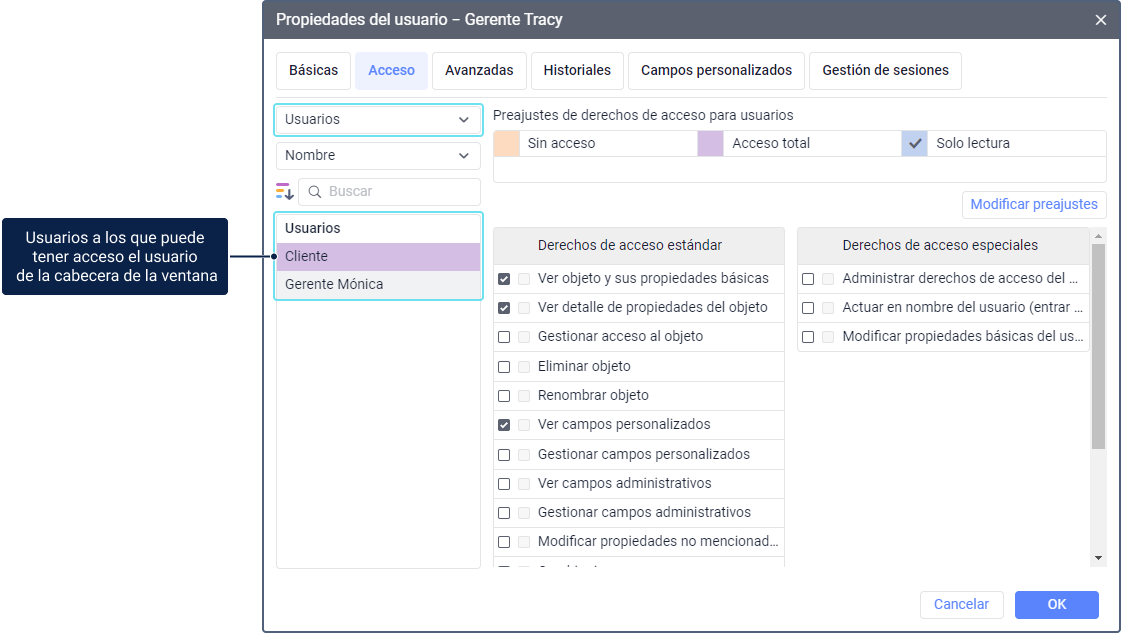Select the Sin acceso orange preset swatch
The width and height of the screenshot is (1121, 633).
[507, 143]
